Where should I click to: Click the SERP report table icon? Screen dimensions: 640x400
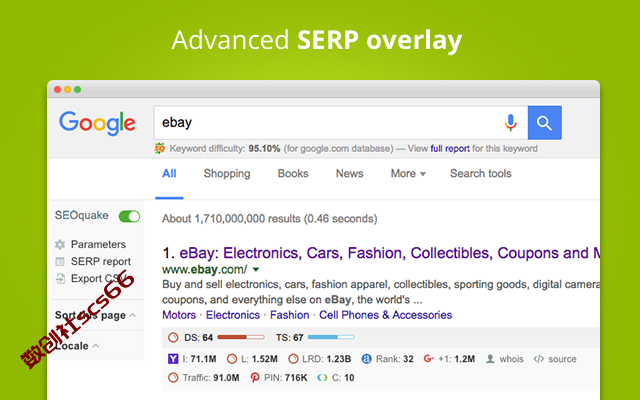[x=60, y=262]
